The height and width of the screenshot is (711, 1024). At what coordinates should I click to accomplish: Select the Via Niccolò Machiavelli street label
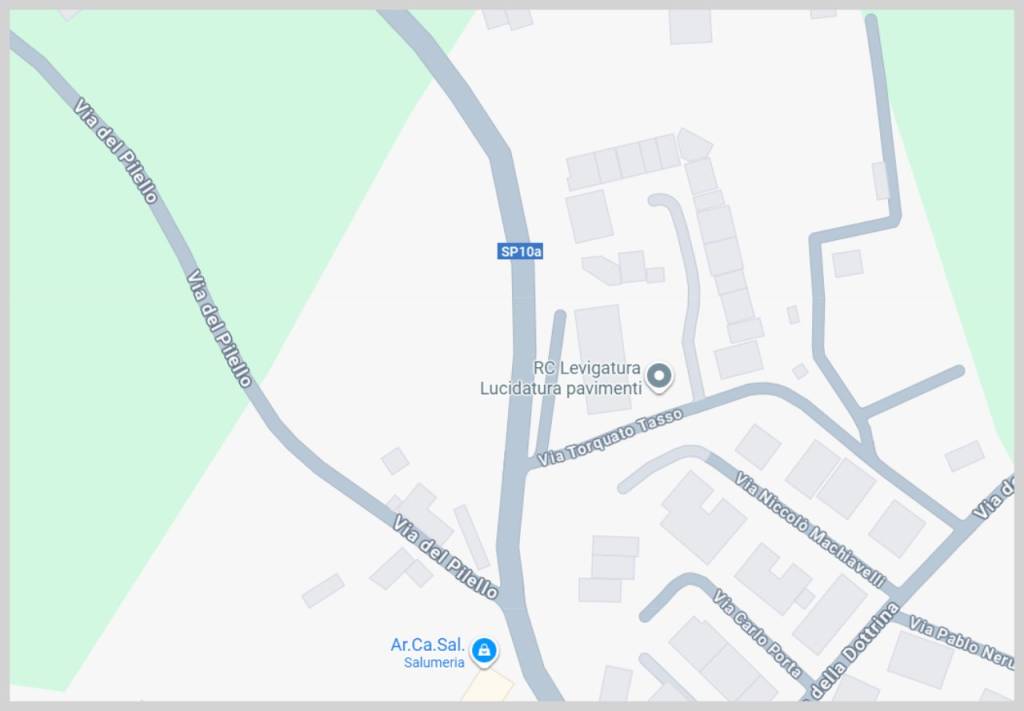(810, 529)
